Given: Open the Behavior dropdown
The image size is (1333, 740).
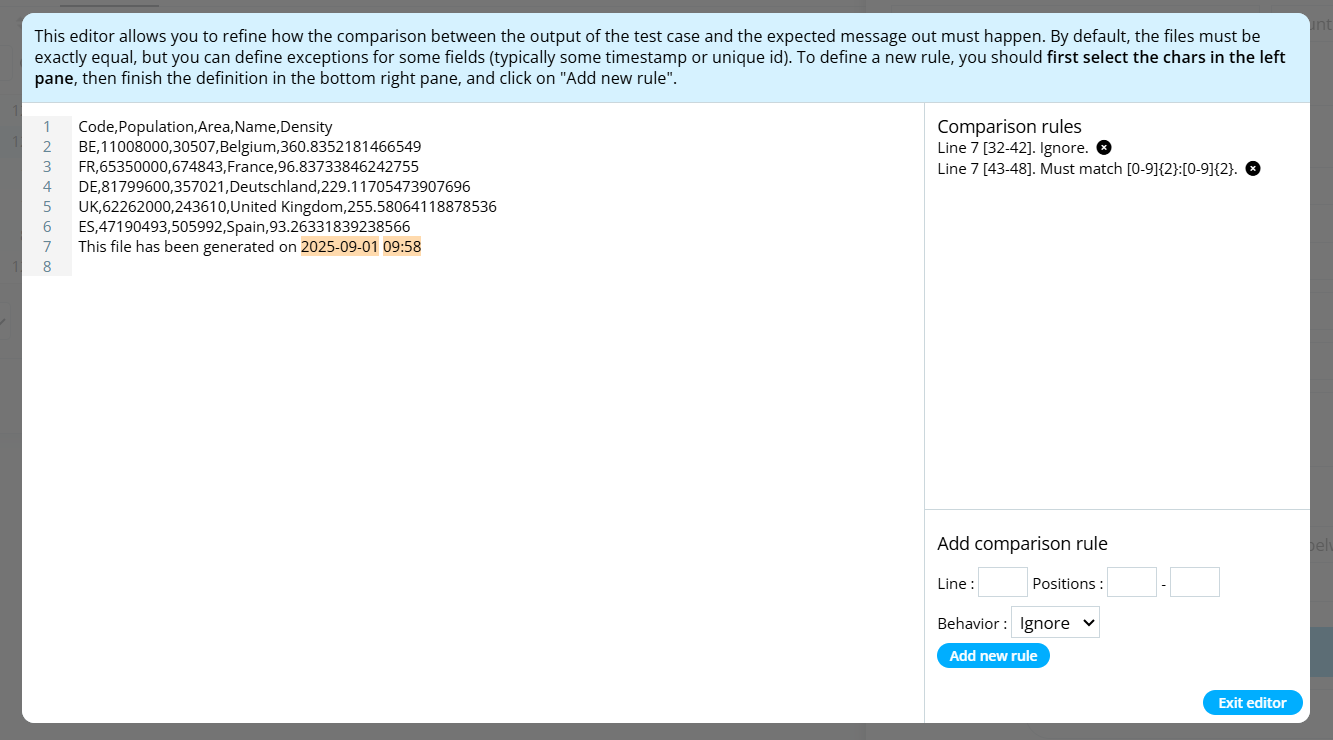Looking at the screenshot, I should click(x=1055, y=622).
